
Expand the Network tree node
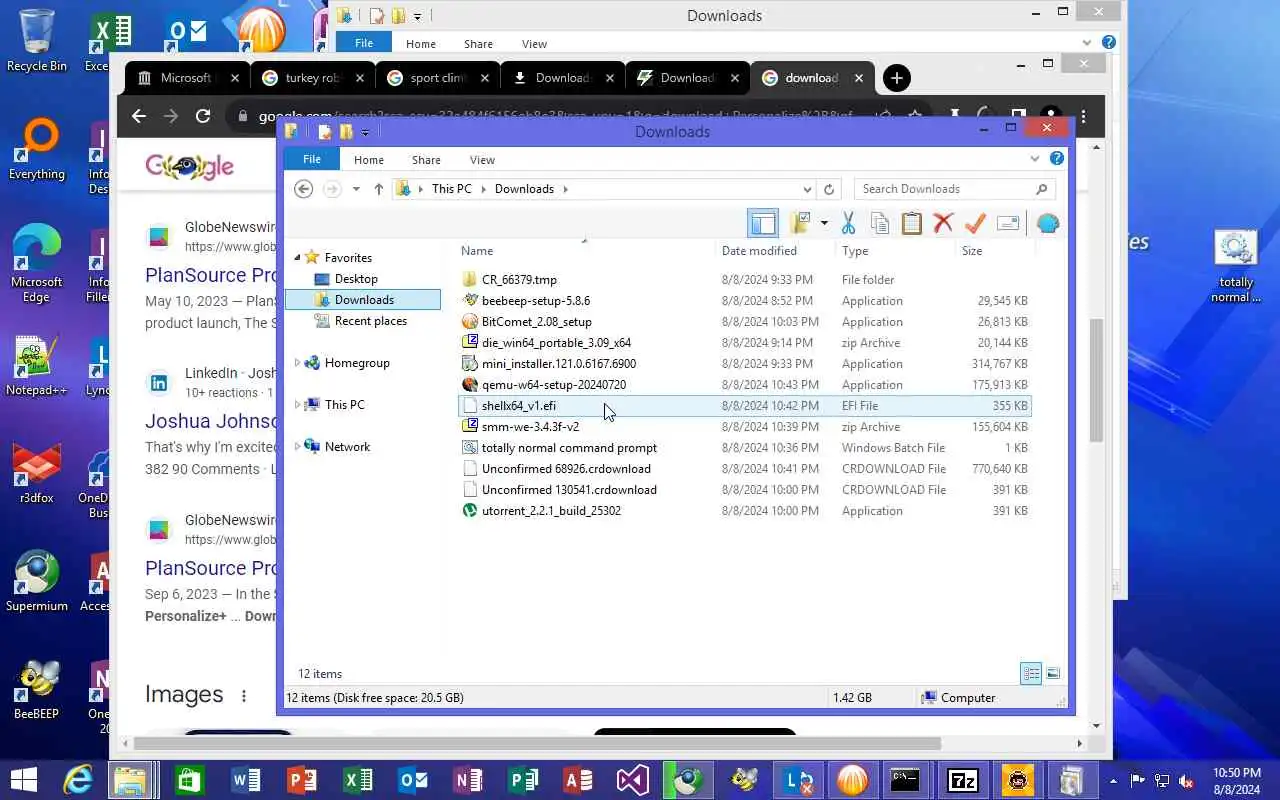click(297, 447)
